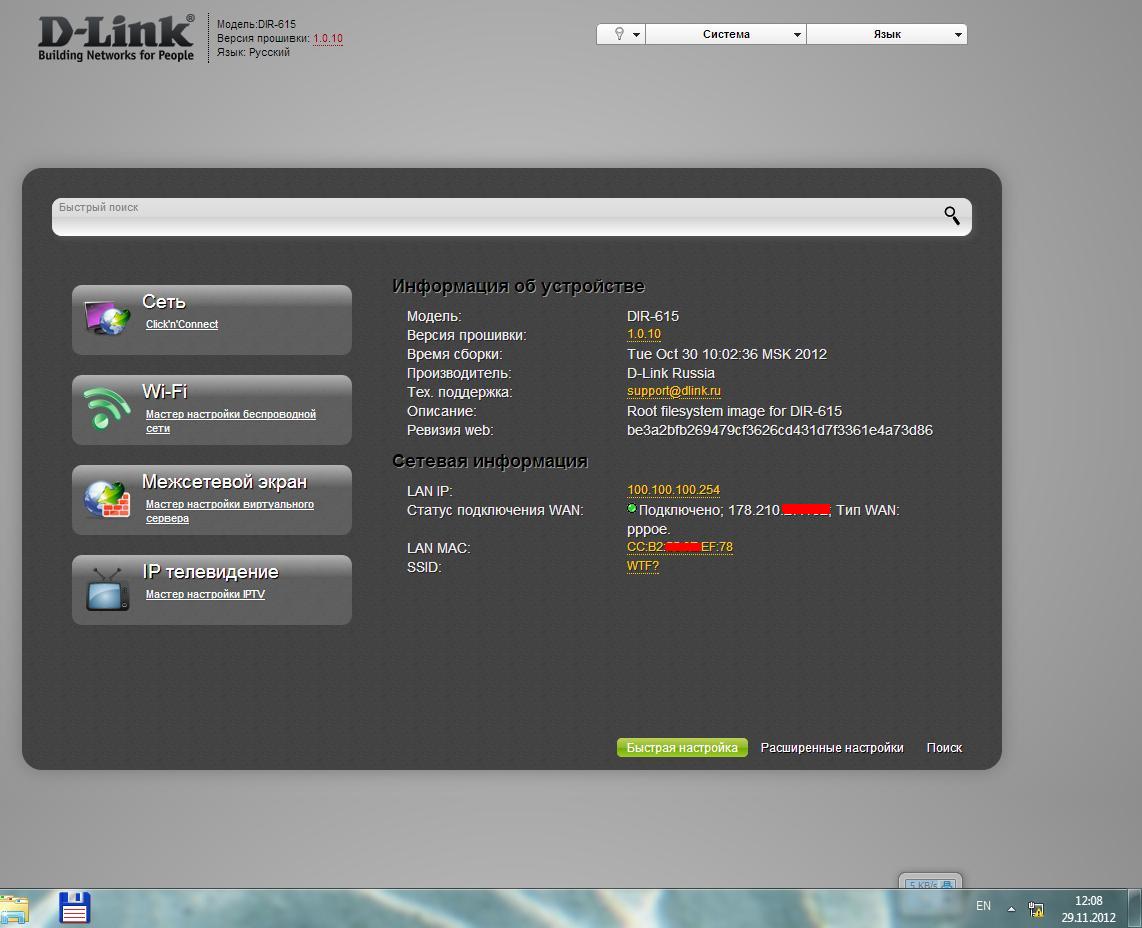Open Мастер настройки IPTV link

click(x=205, y=594)
